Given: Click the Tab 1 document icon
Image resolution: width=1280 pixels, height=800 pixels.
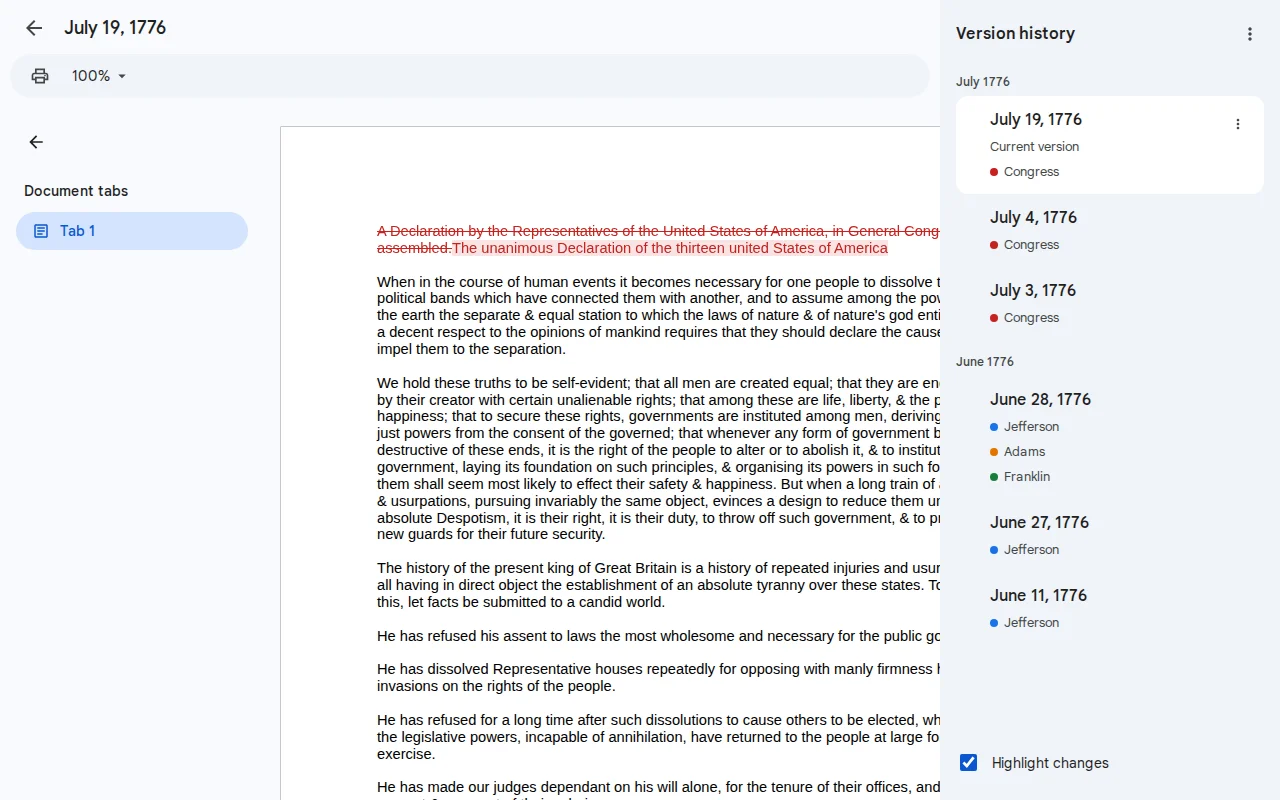Looking at the screenshot, I should 41,231.
